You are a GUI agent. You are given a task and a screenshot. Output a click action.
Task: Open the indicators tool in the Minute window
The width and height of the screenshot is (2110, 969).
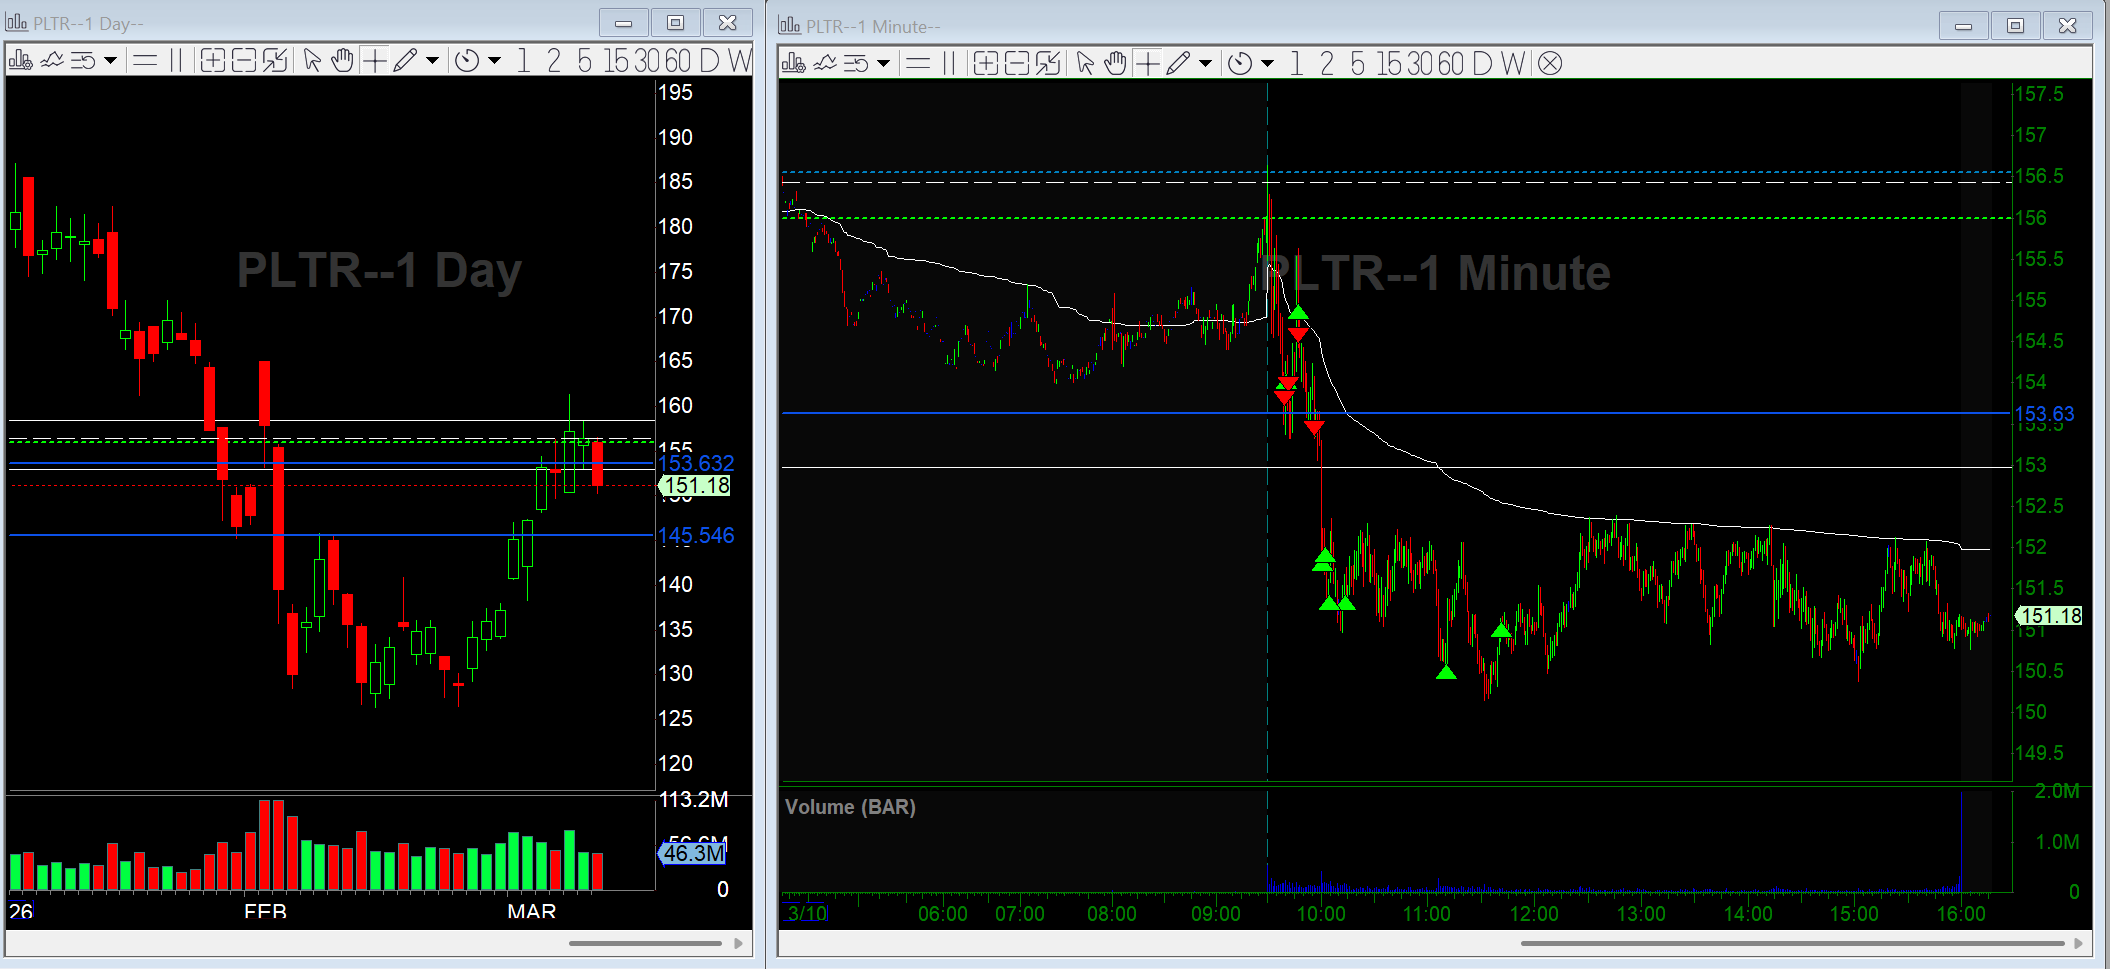coord(825,64)
